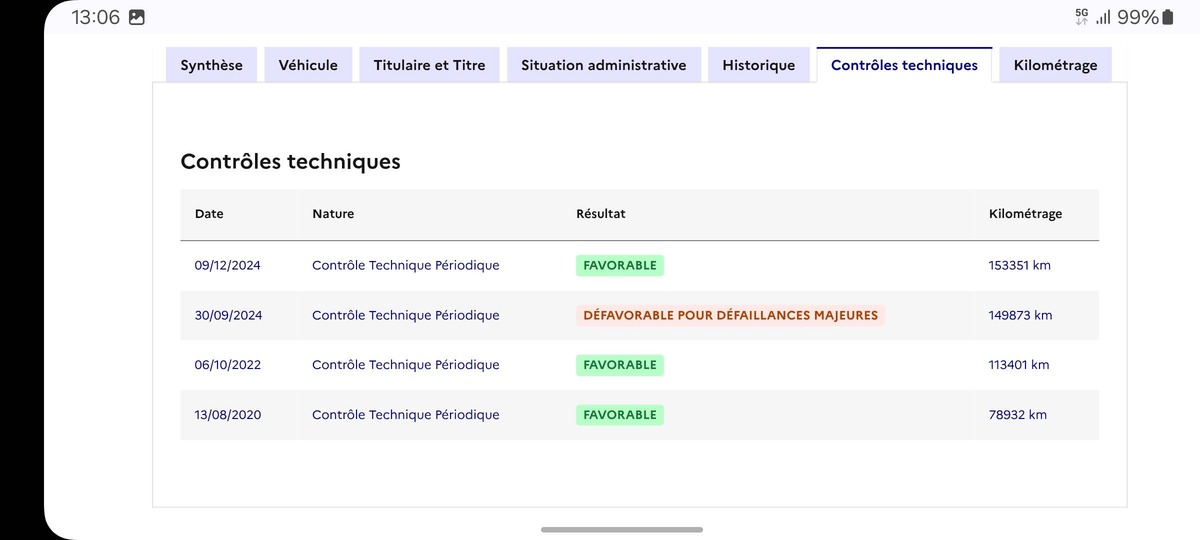Tap the image notification icon in status bar
Viewport: 1200px width, 540px height.
pyautogui.click(x=137, y=17)
